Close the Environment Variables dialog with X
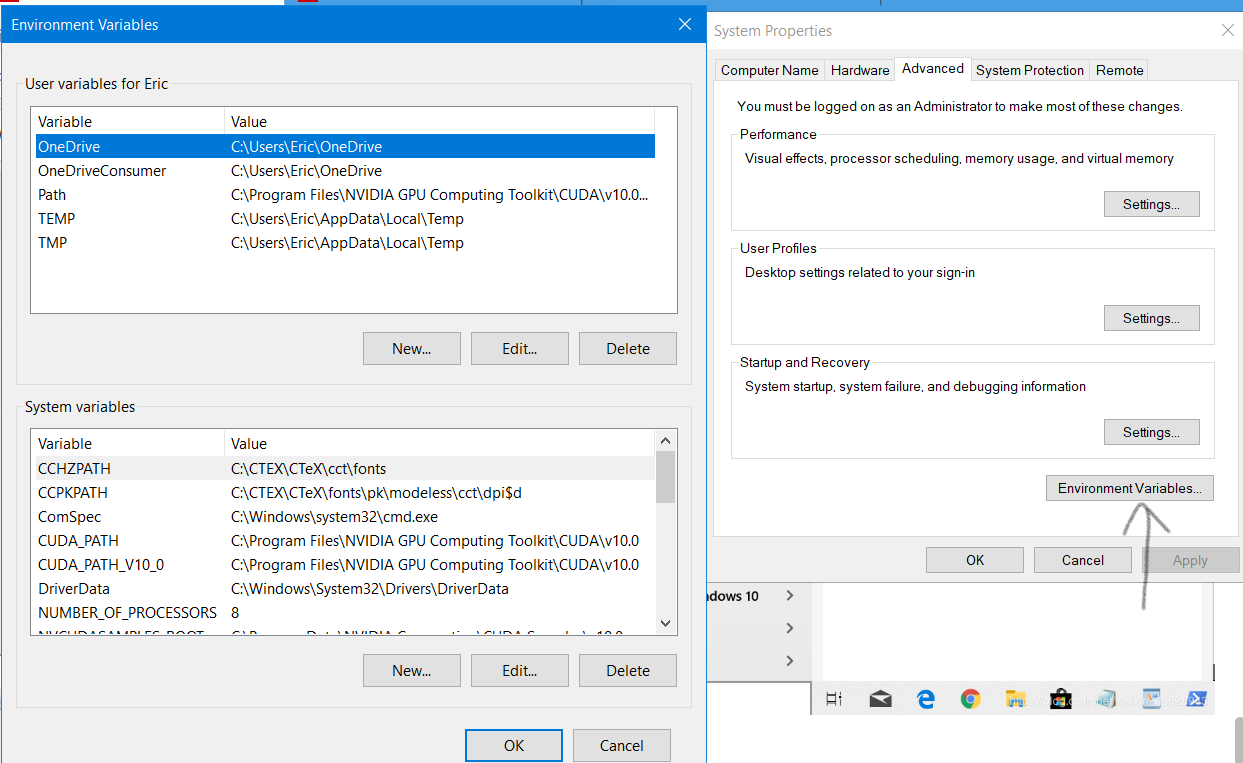The height and width of the screenshot is (763, 1243). [x=685, y=24]
